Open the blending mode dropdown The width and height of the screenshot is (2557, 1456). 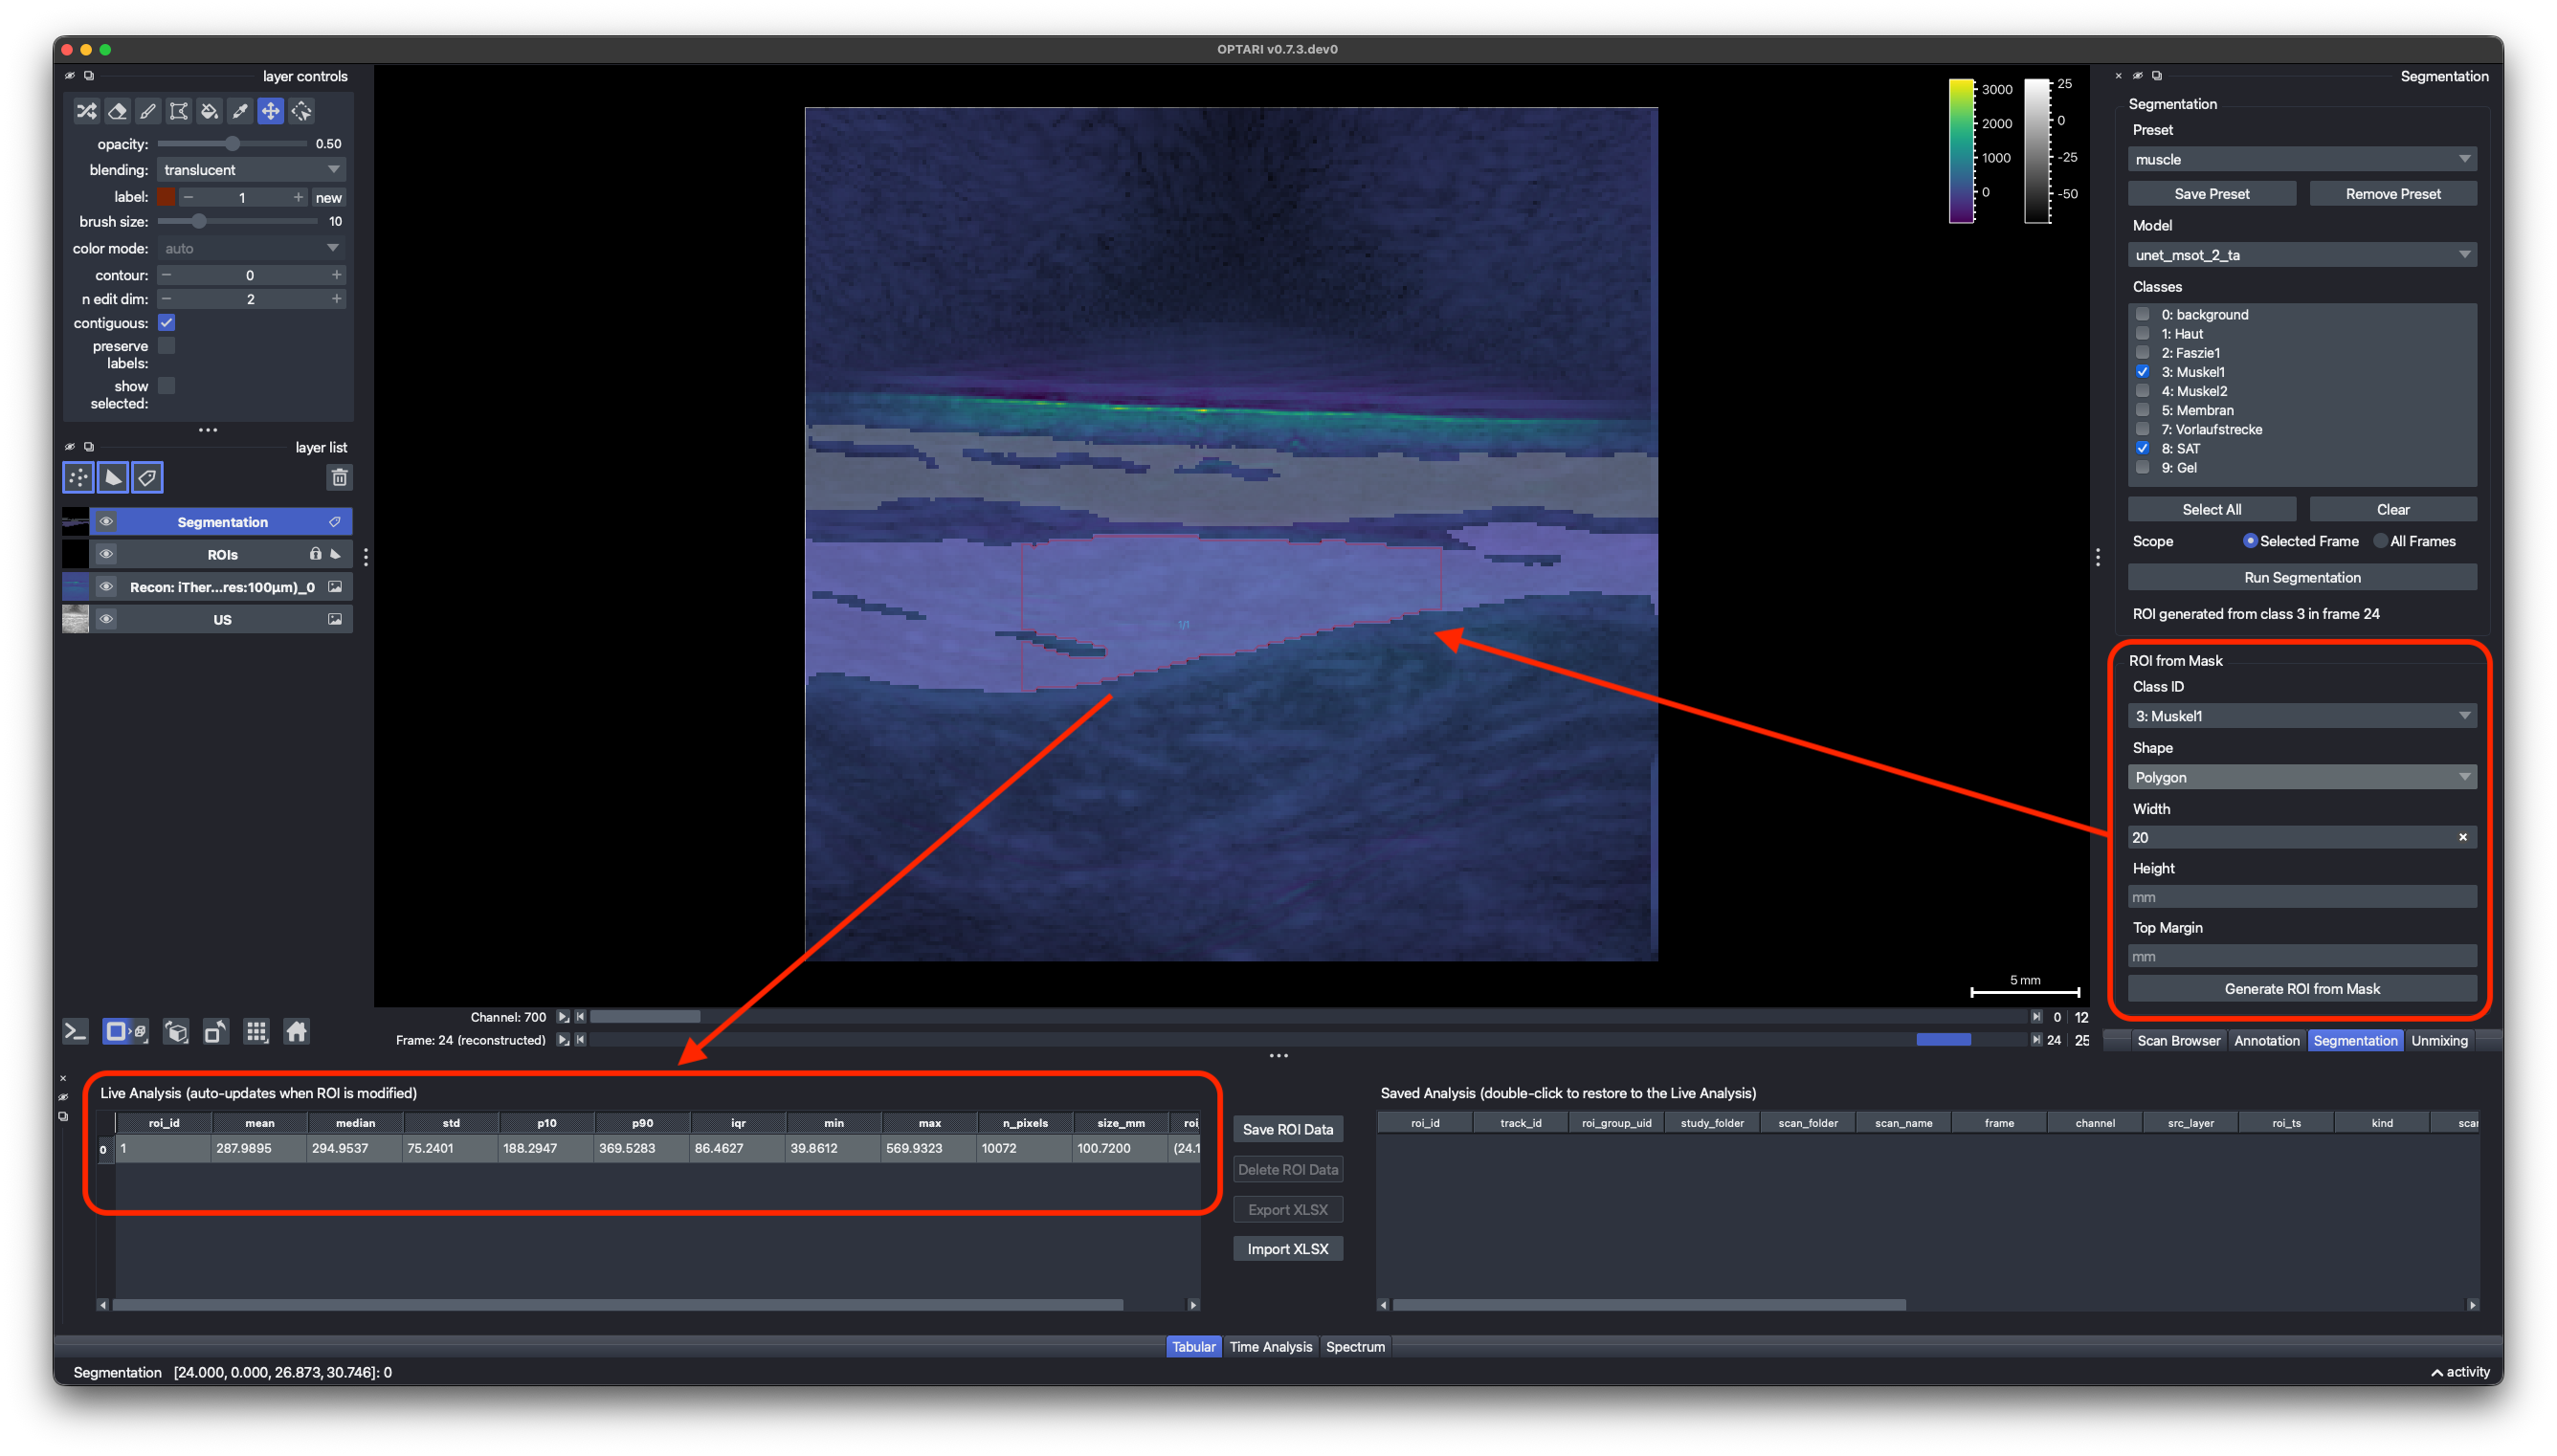coord(252,170)
